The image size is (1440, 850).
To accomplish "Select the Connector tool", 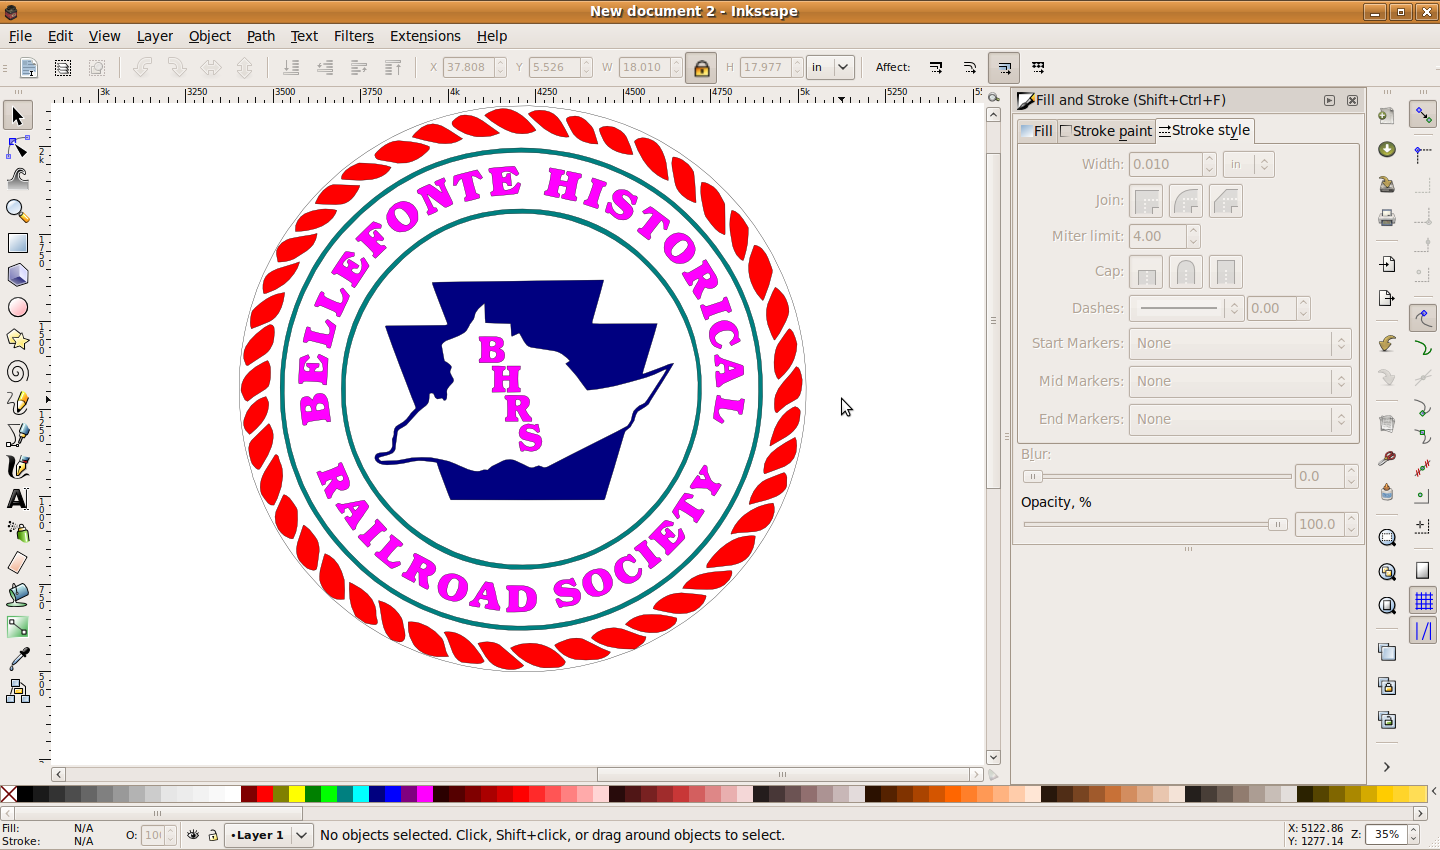I will point(17,691).
